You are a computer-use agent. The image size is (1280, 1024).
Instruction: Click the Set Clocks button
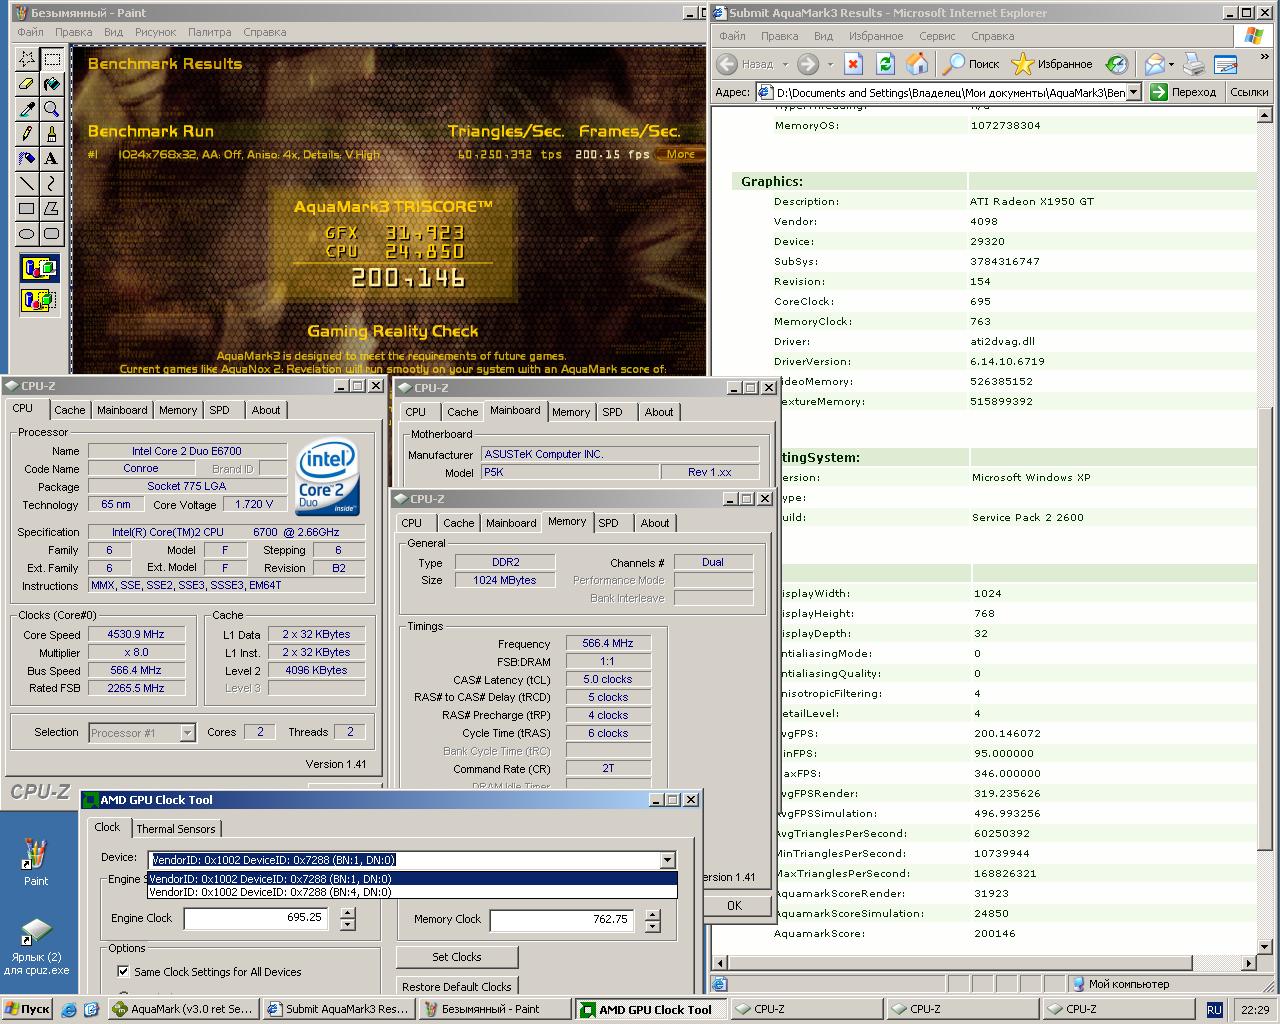(x=457, y=957)
